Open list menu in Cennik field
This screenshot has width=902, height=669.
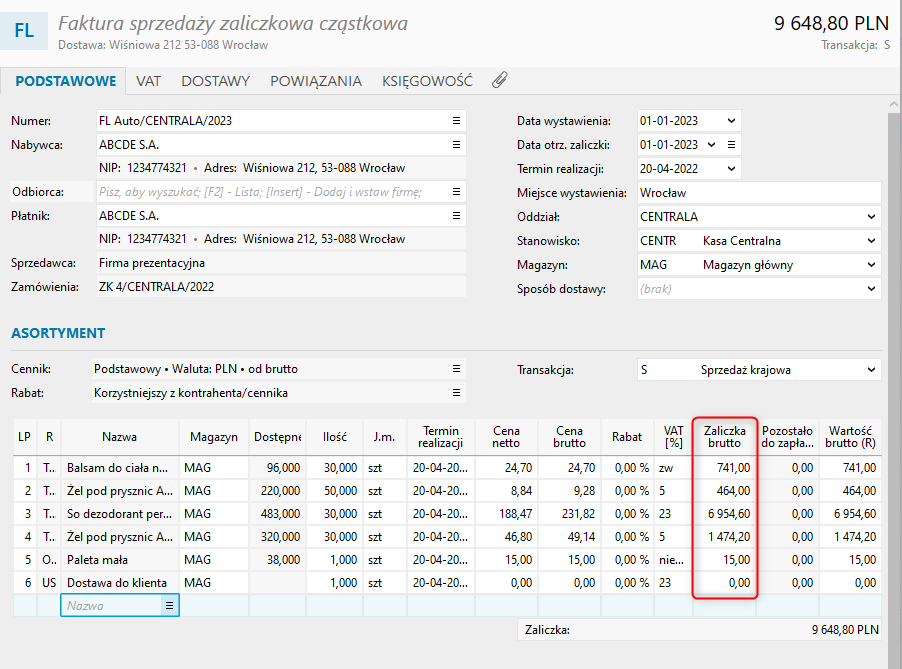click(x=456, y=369)
